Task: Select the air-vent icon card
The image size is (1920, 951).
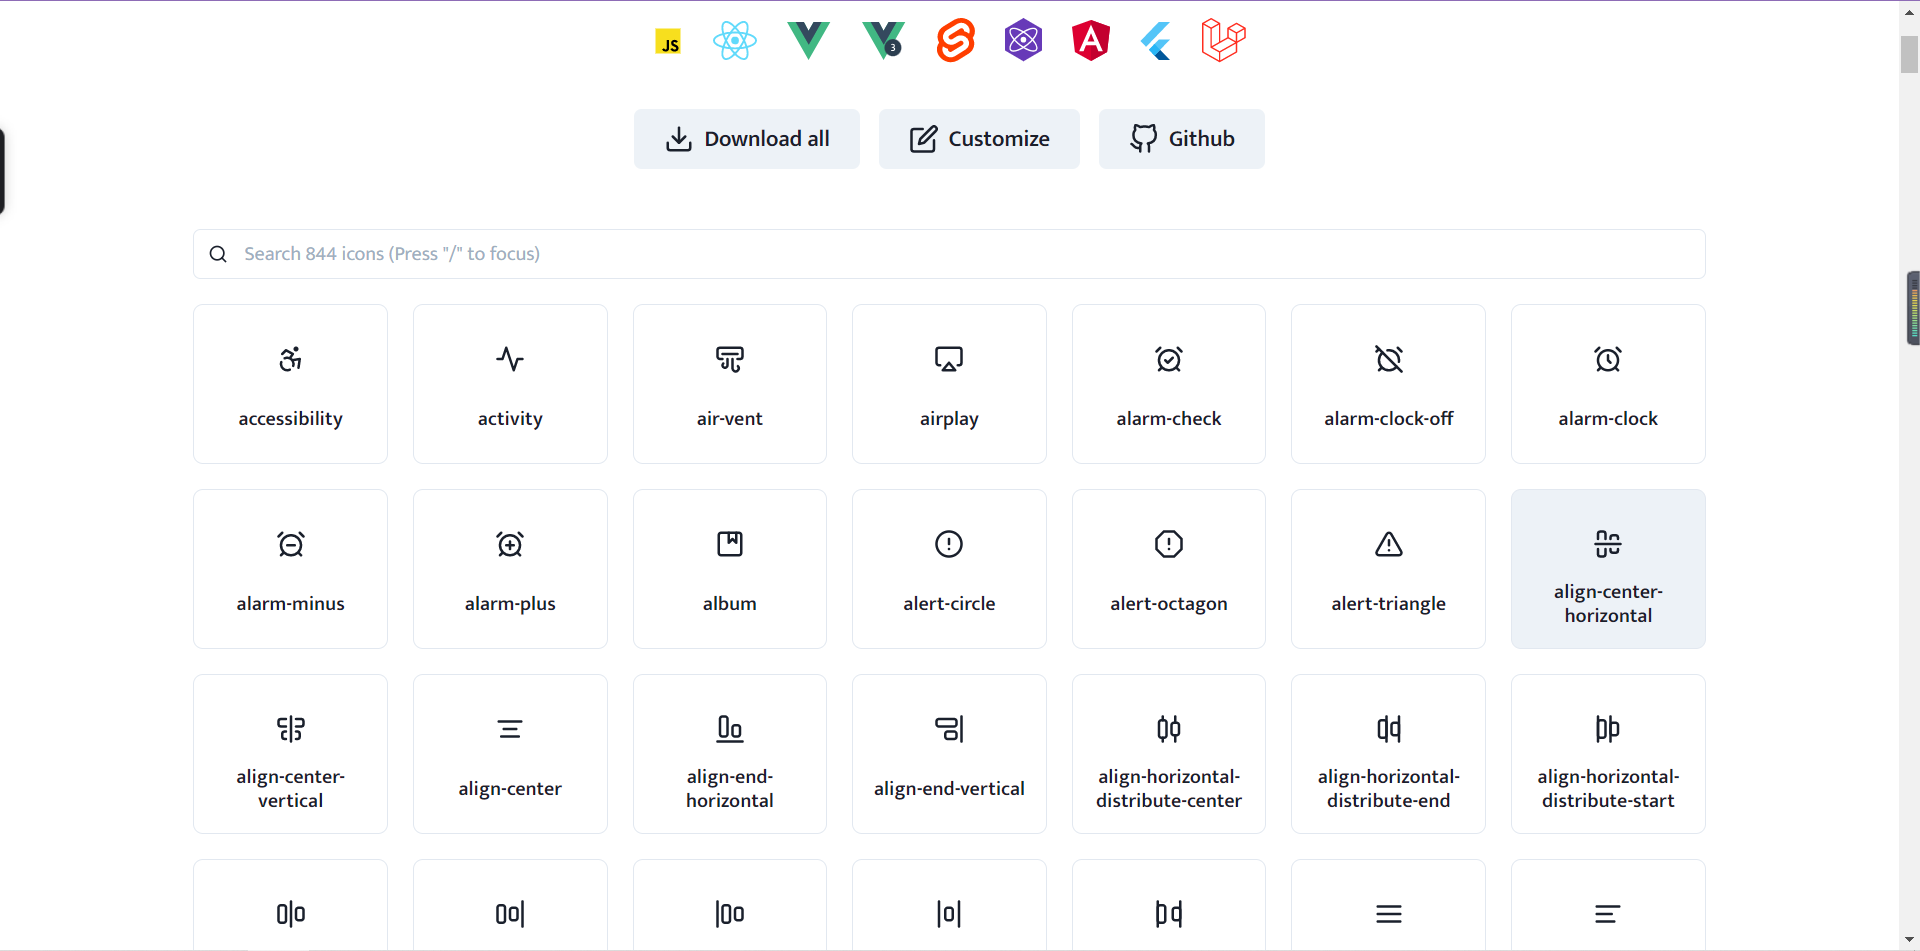Action: point(730,384)
